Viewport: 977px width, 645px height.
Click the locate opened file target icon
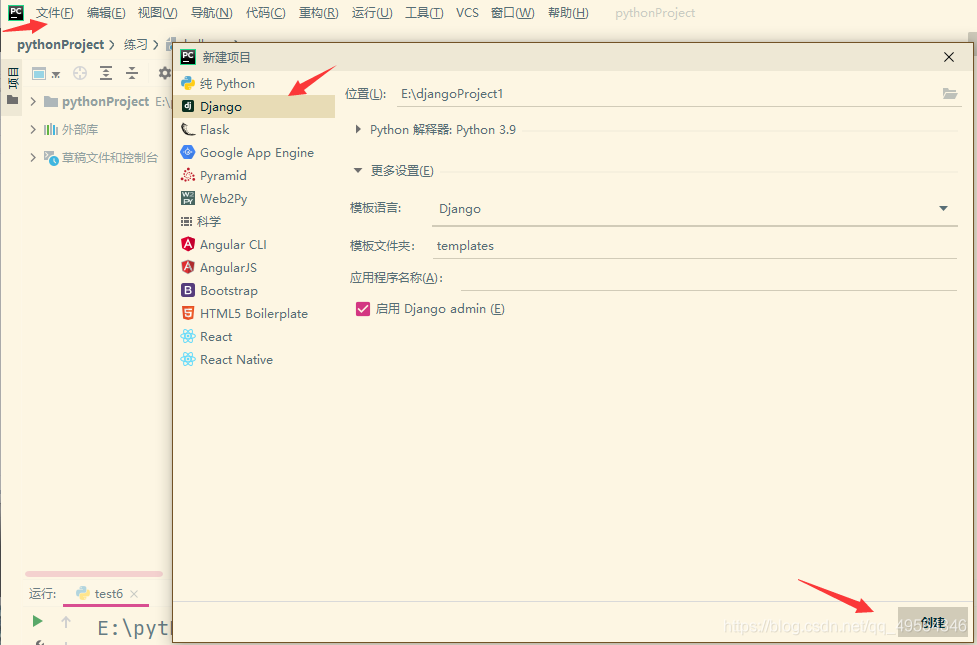pyautogui.click(x=80, y=74)
